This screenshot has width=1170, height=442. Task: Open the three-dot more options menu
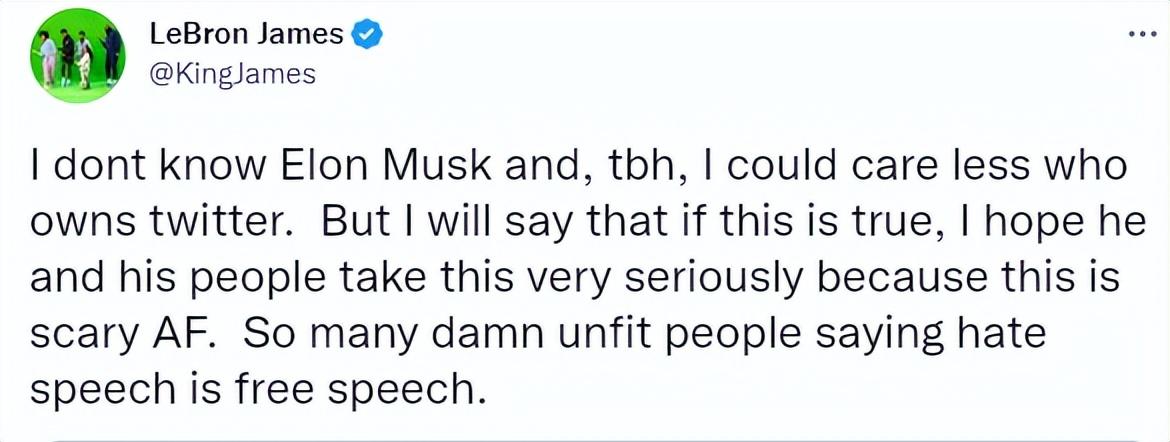(1141, 35)
